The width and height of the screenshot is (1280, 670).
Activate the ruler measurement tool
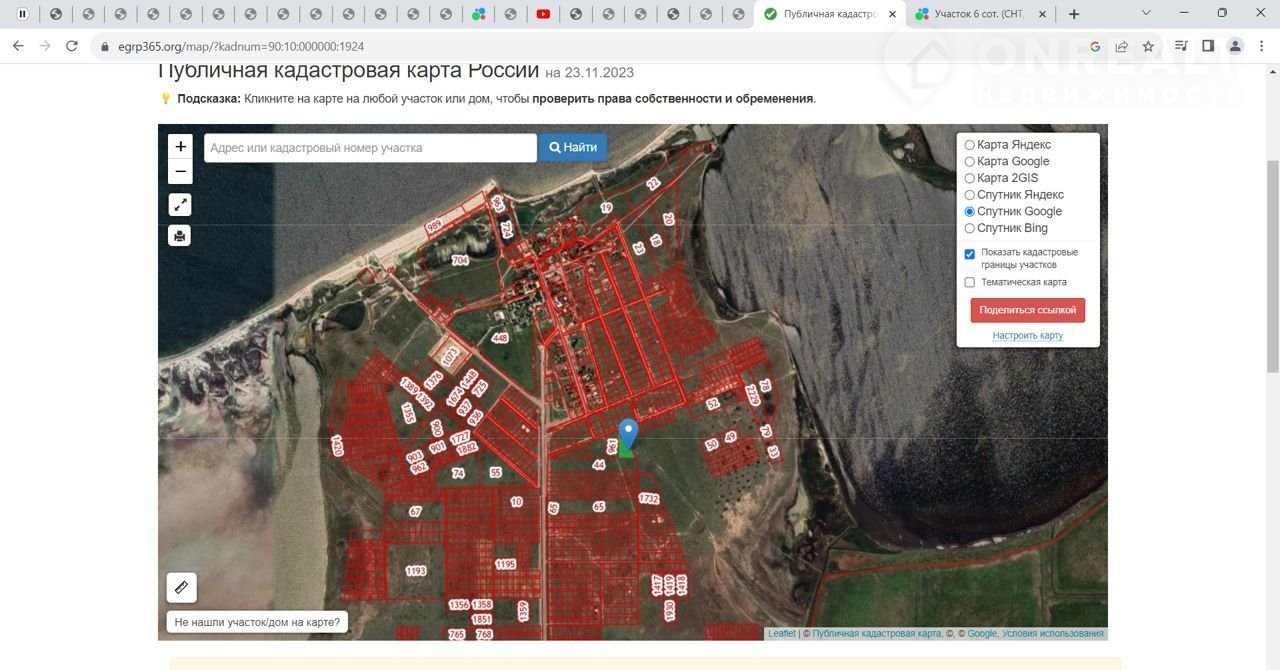[181, 587]
